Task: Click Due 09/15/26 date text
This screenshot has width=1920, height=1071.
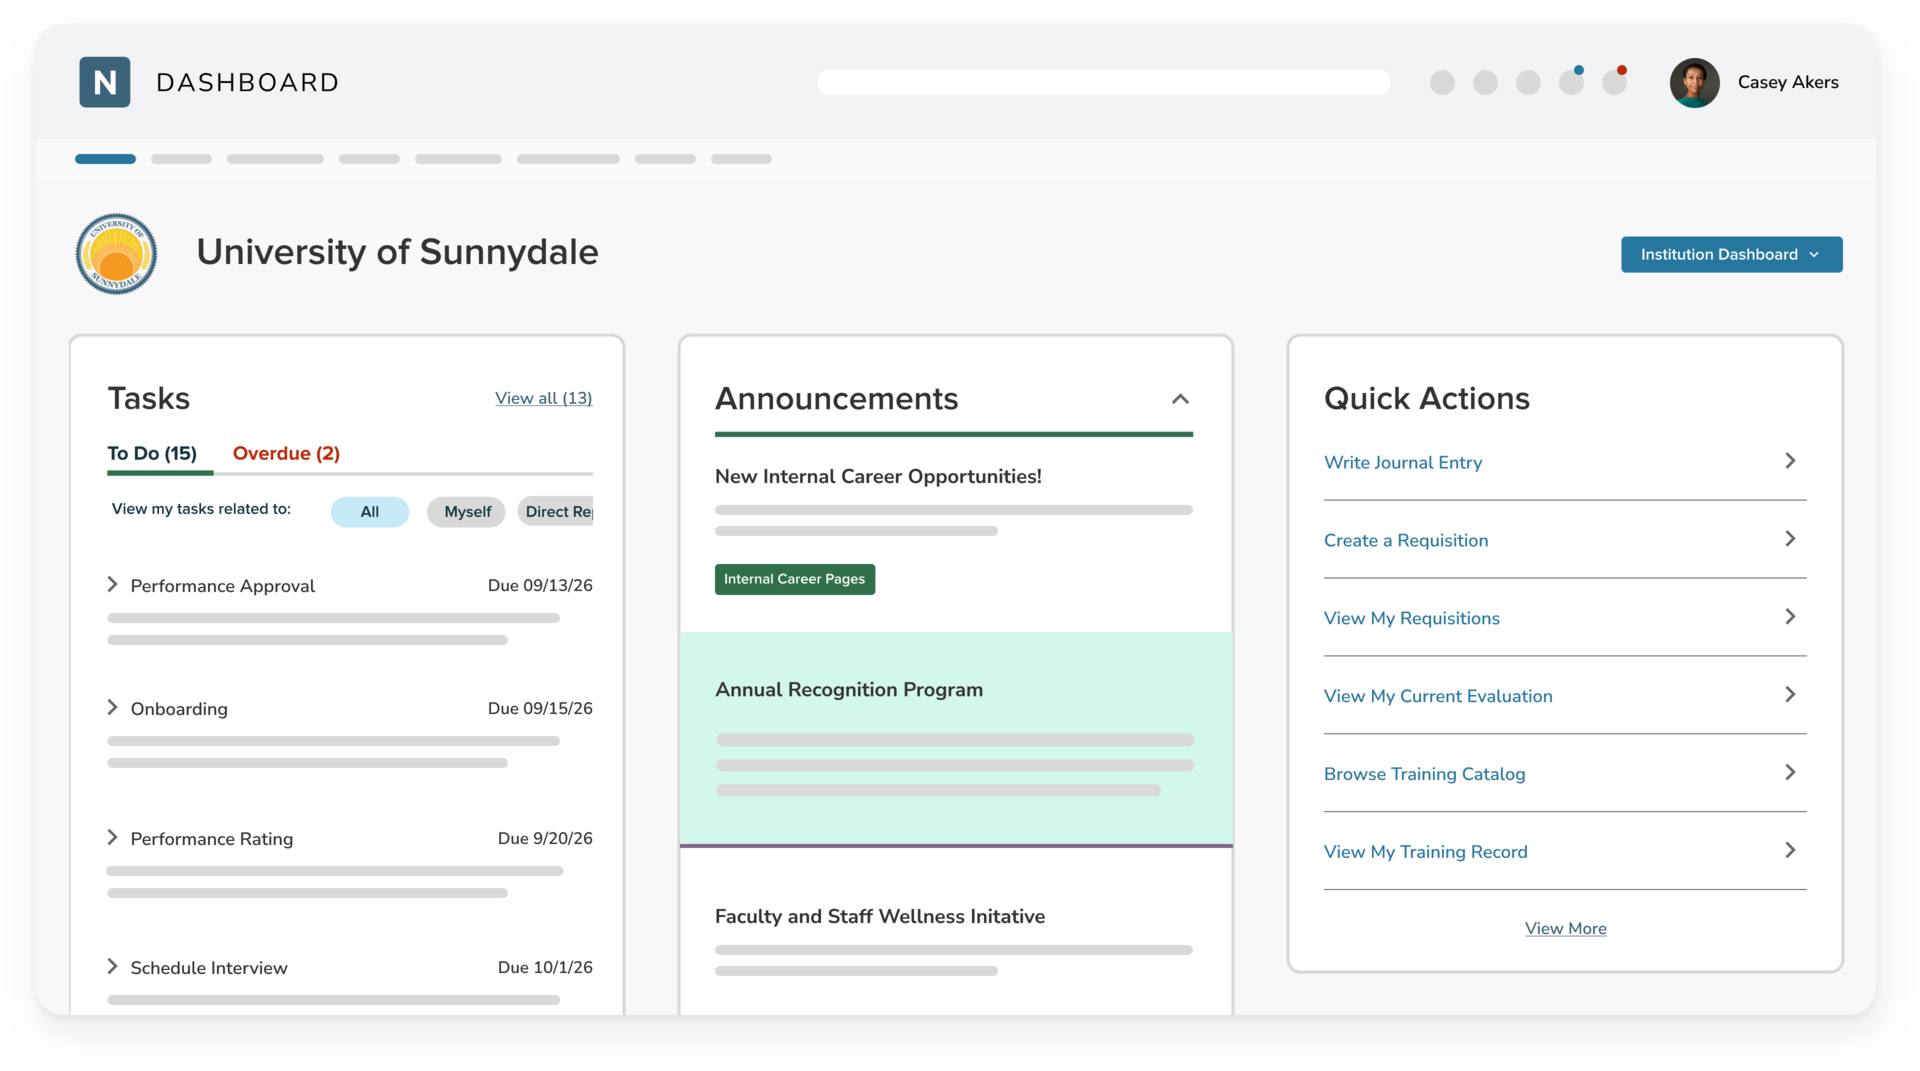Action: 540,708
